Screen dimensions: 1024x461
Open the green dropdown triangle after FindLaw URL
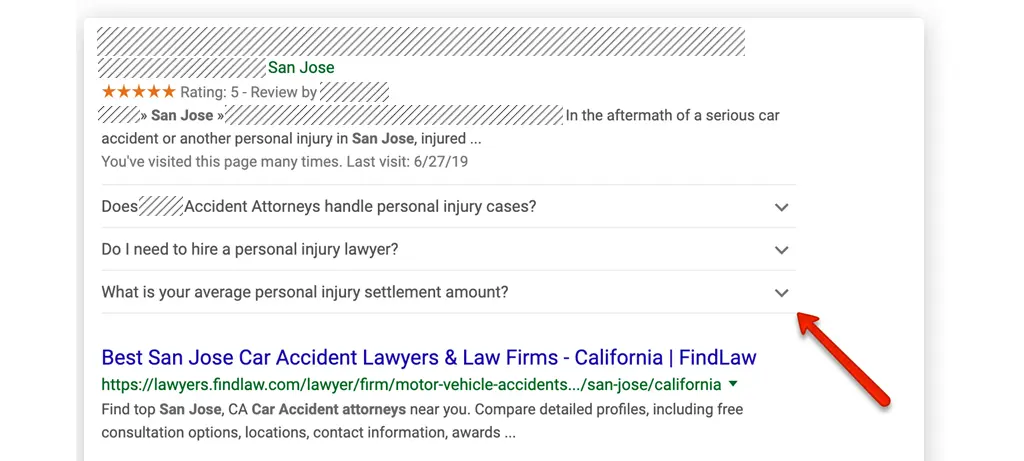click(733, 384)
